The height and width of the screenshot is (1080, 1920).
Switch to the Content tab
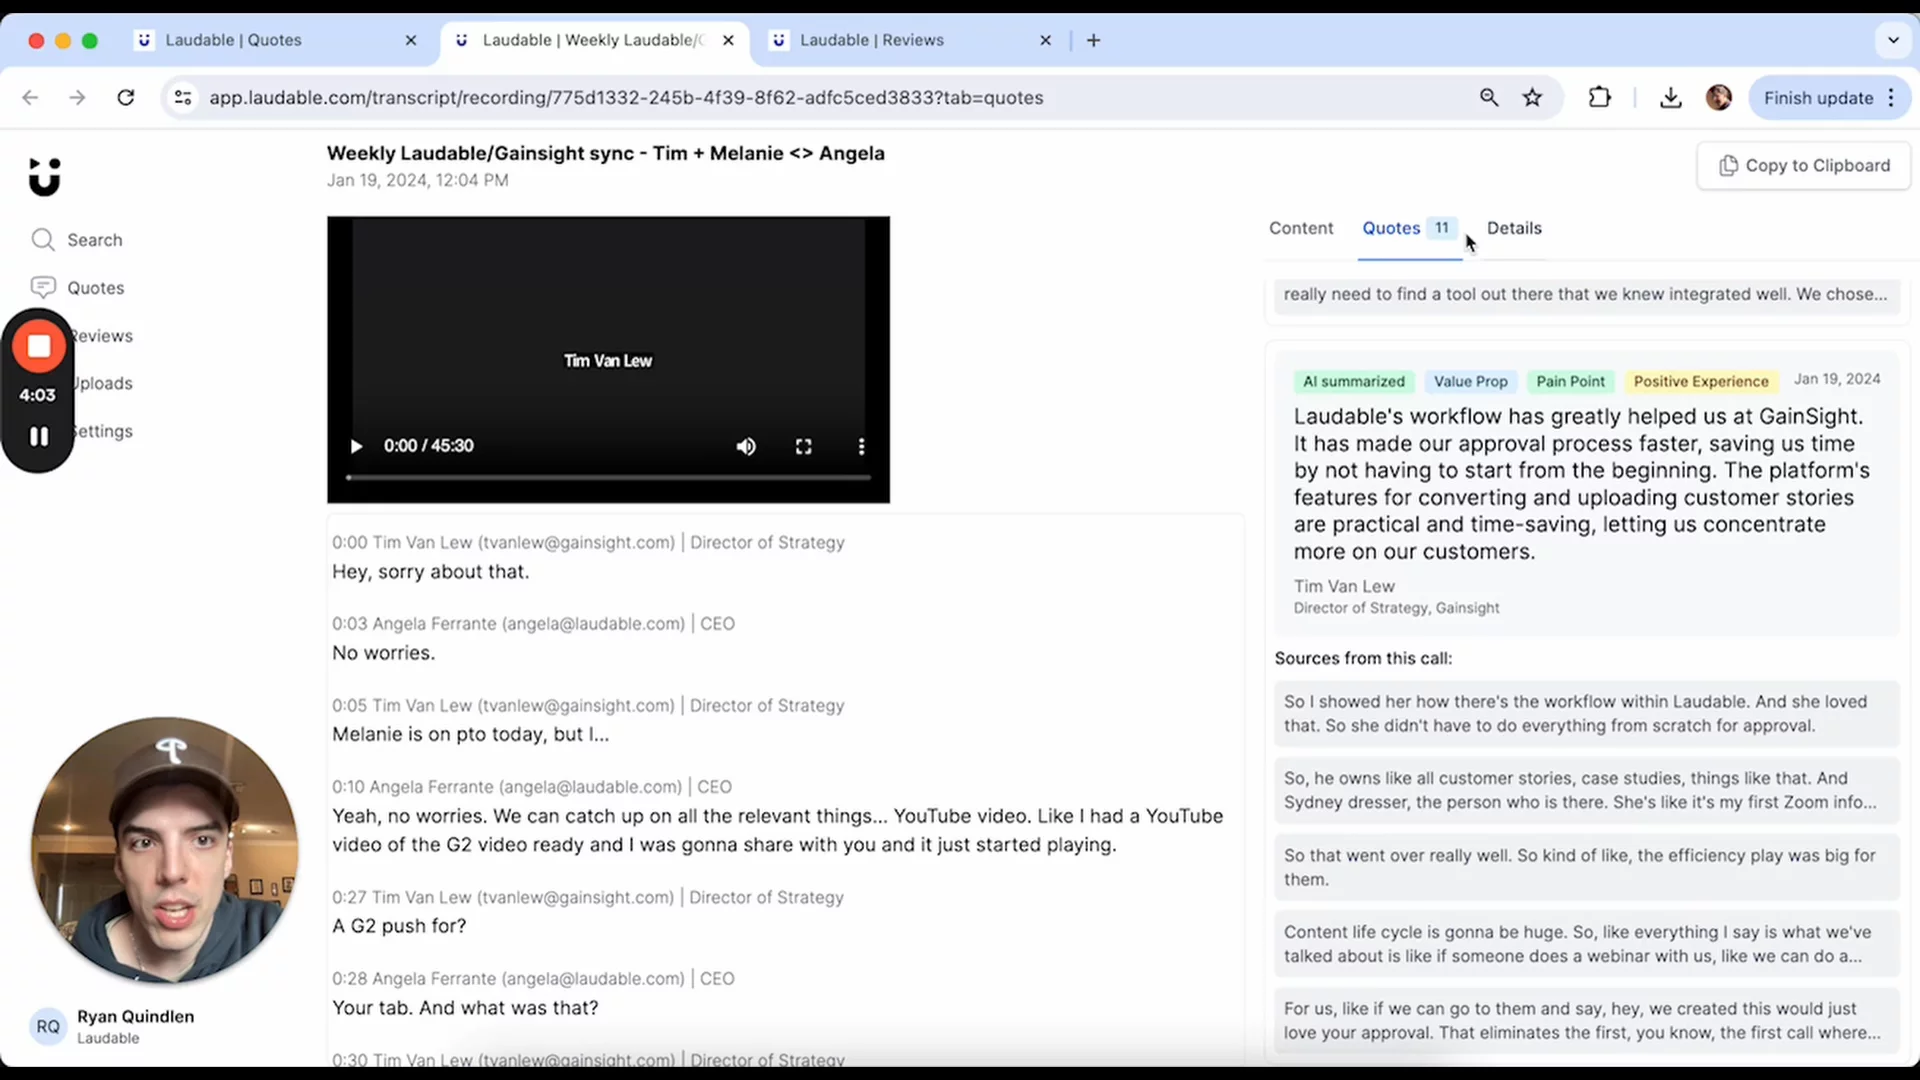click(x=1300, y=228)
